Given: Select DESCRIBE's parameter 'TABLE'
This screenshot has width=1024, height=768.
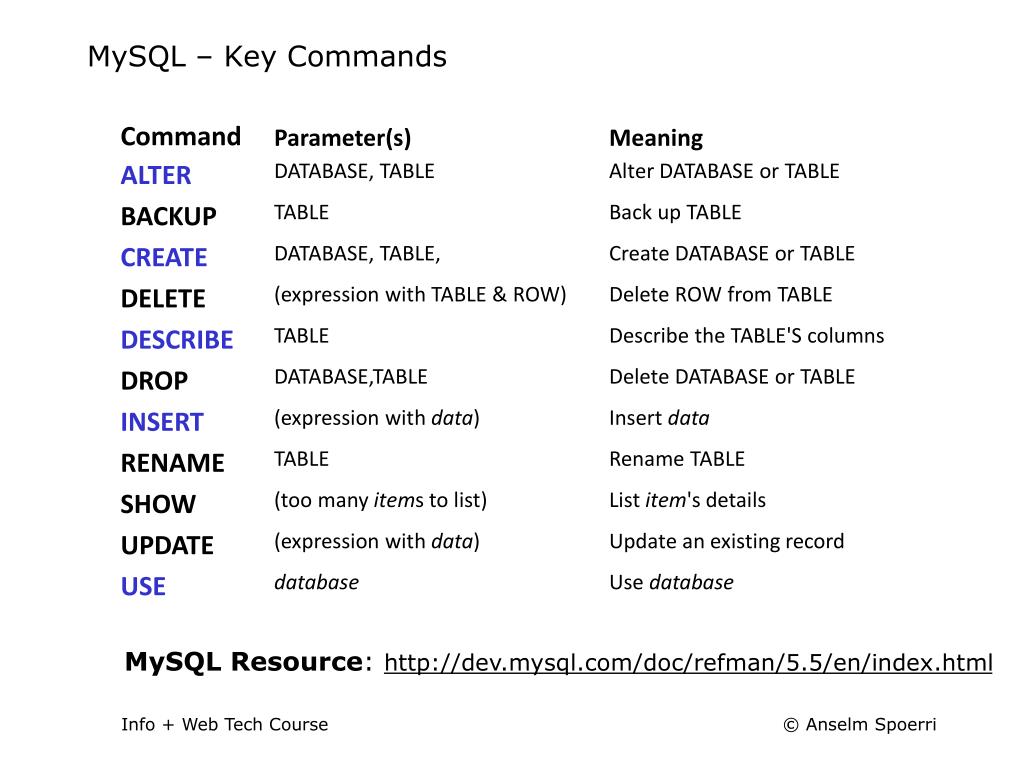Looking at the screenshot, I should click(x=301, y=336).
